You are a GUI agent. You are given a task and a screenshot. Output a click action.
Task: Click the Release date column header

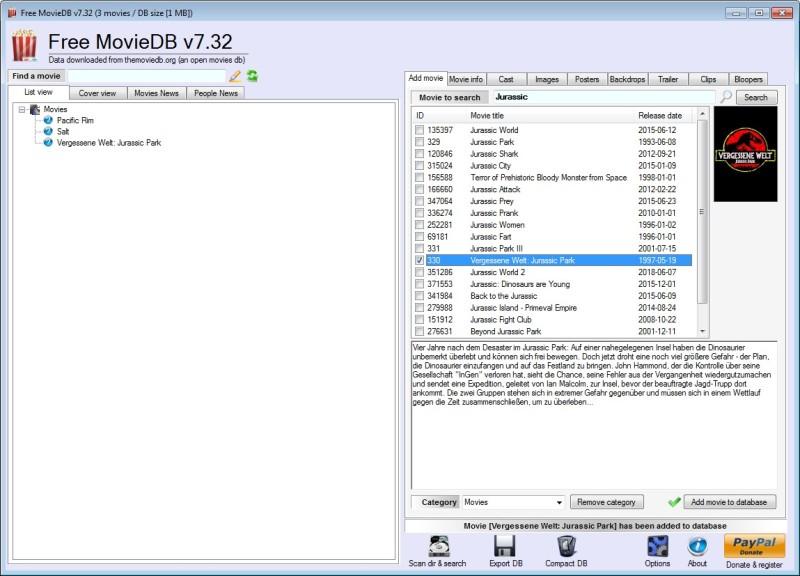pyautogui.click(x=660, y=116)
